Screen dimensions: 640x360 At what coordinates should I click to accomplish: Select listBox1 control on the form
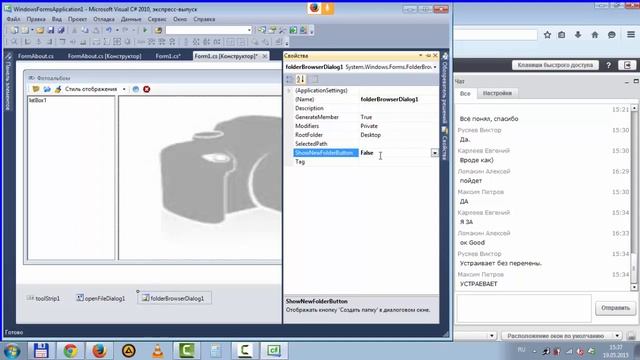[71, 178]
